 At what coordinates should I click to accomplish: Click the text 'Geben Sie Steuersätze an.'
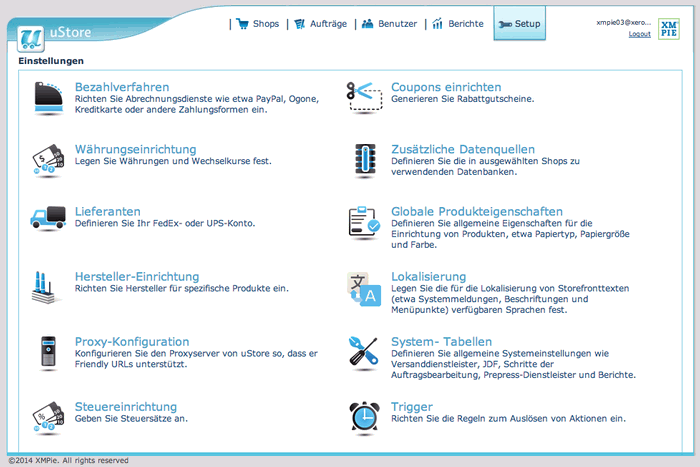(131, 419)
